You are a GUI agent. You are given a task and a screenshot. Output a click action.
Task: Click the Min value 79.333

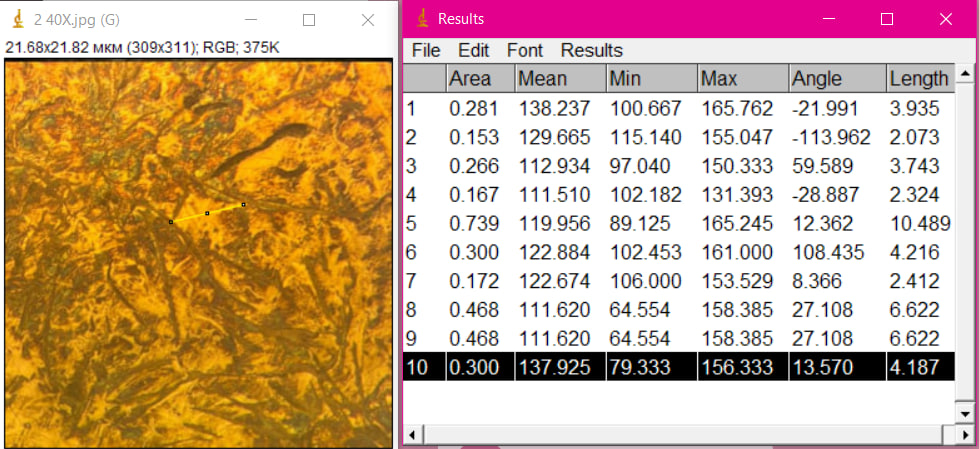[x=640, y=367]
